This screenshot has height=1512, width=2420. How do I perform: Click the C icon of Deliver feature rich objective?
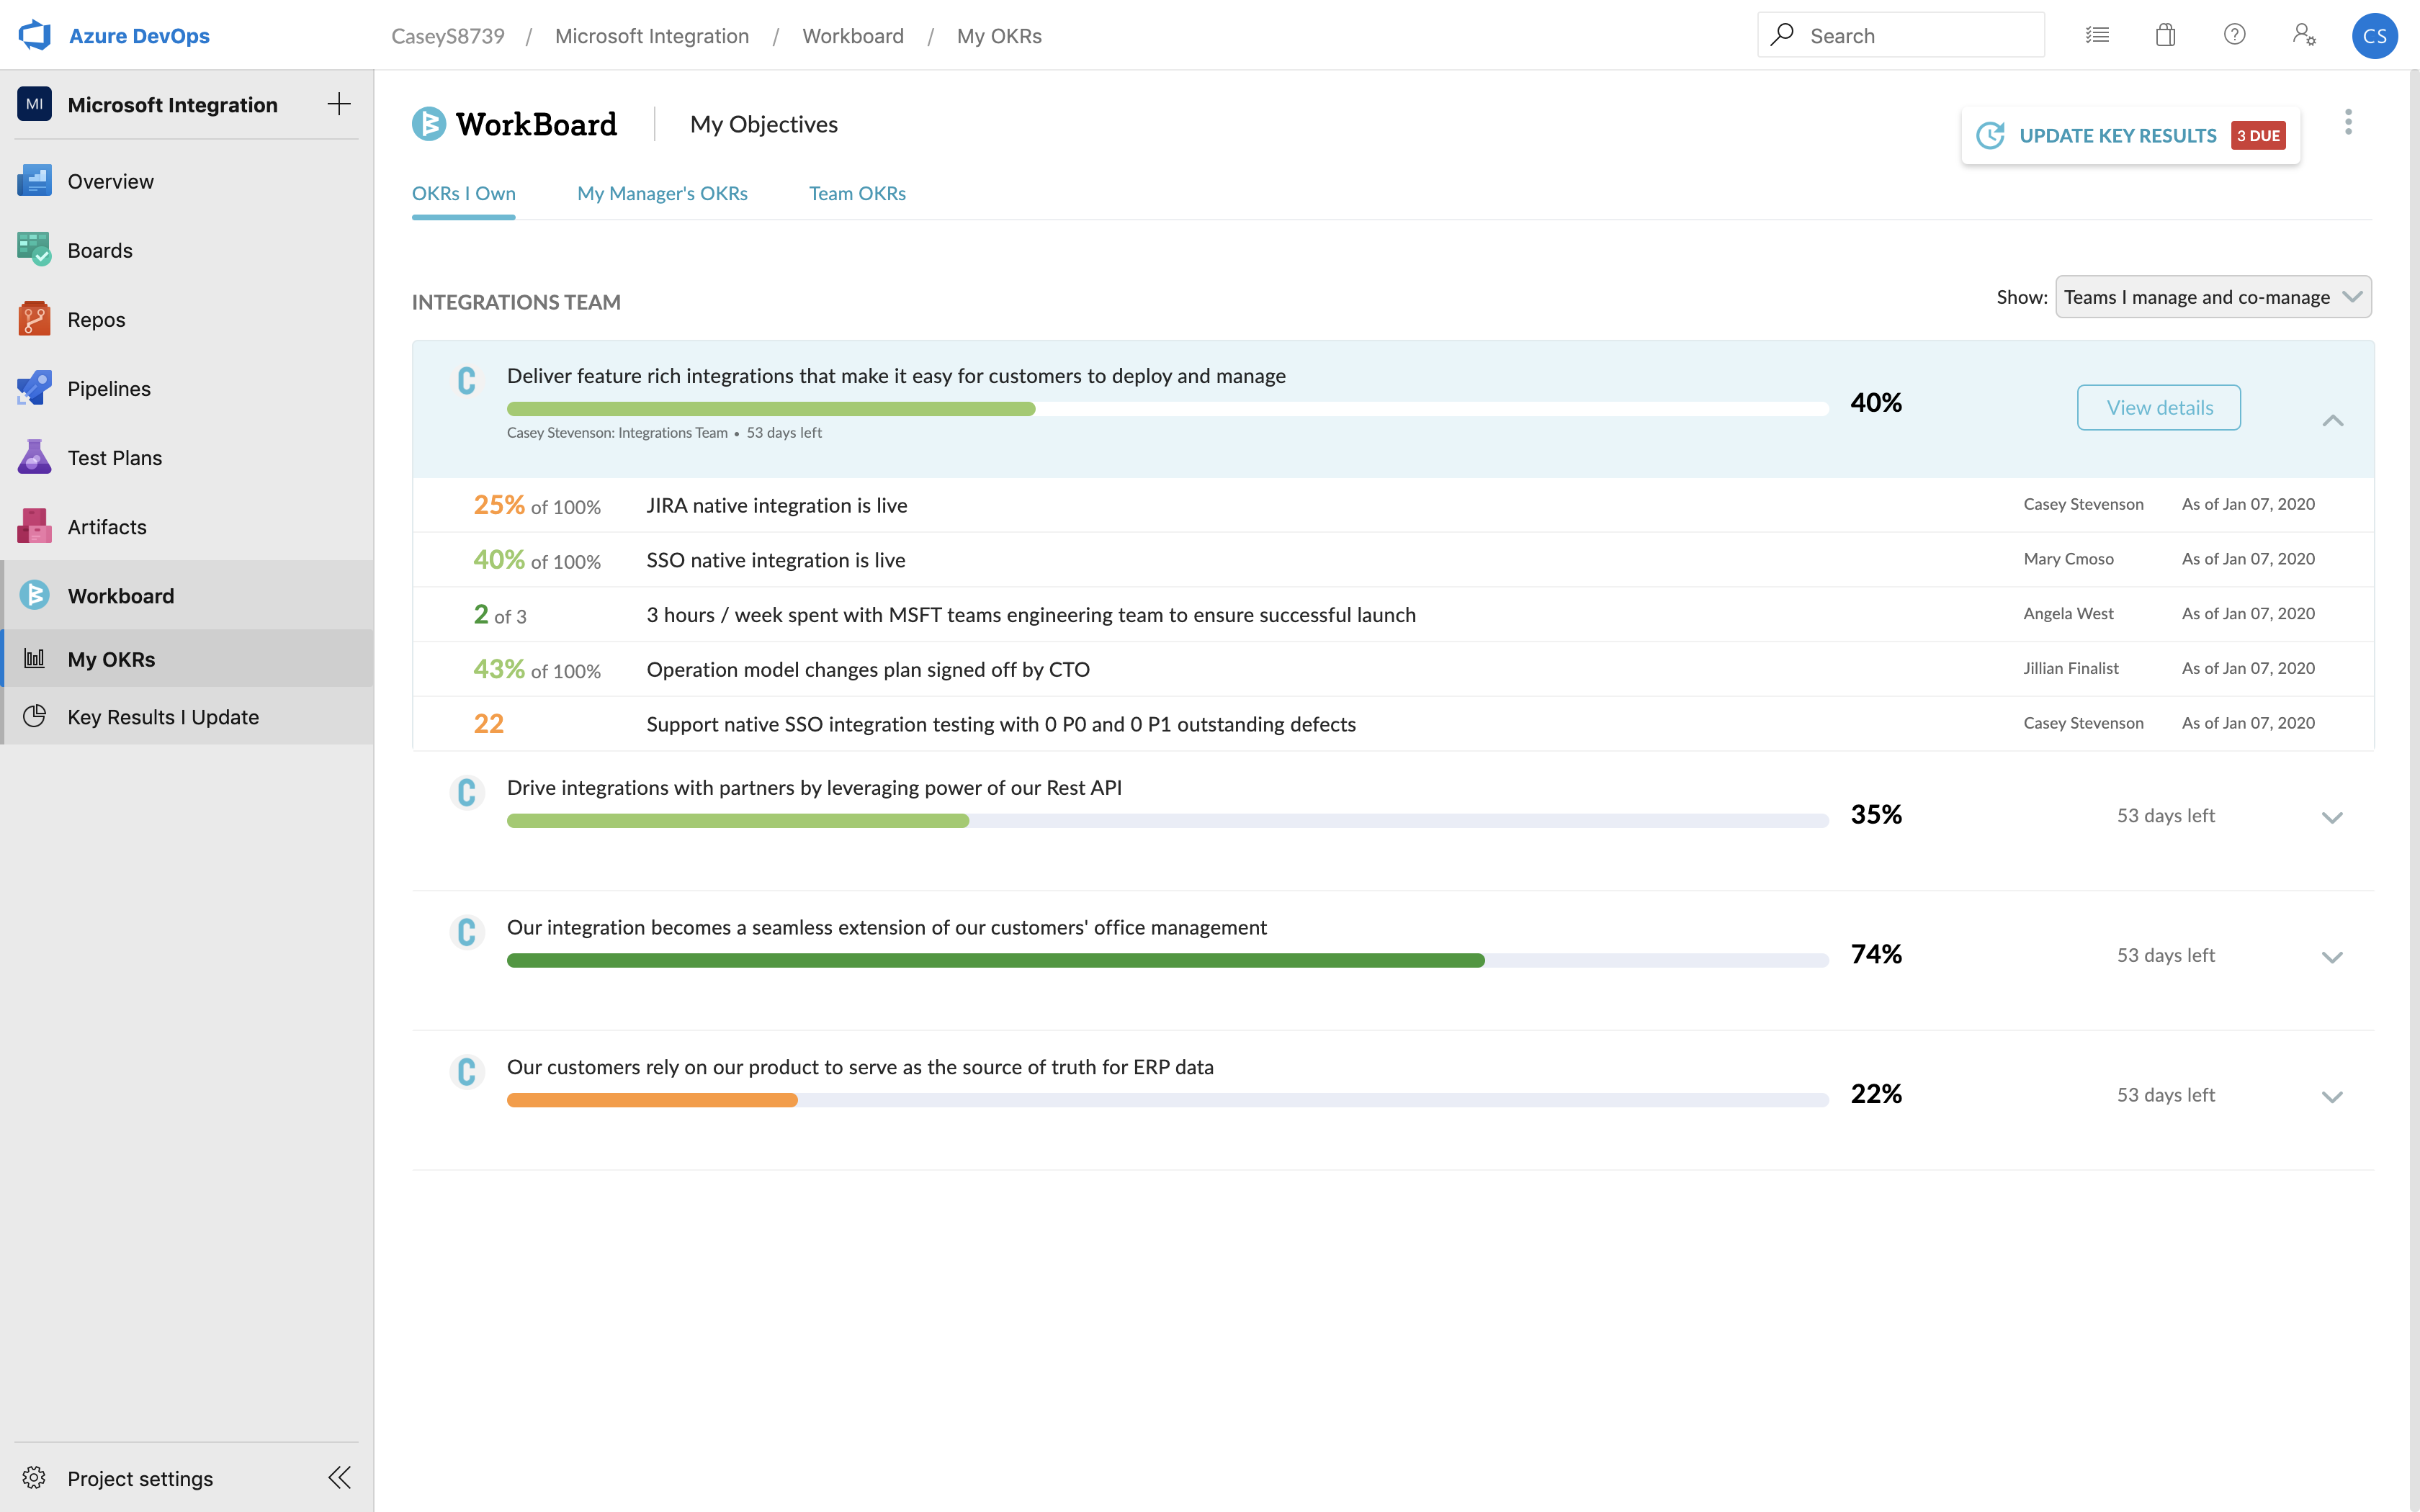[466, 381]
